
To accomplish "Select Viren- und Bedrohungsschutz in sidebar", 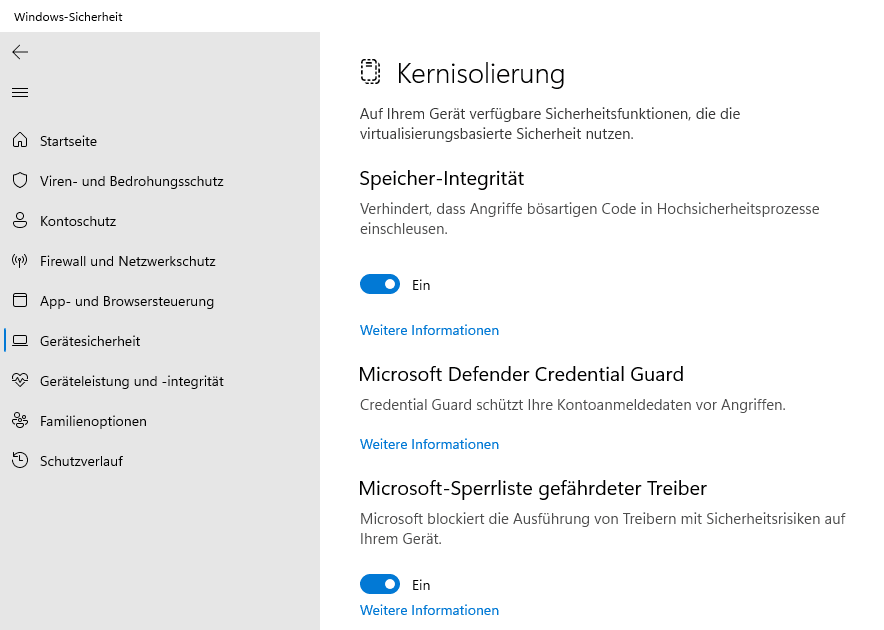I will [x=131, y=181].
